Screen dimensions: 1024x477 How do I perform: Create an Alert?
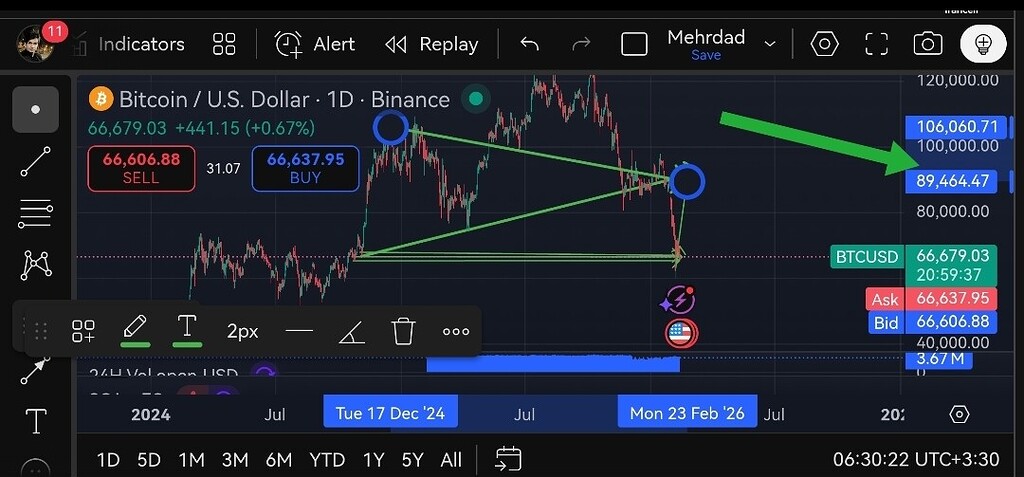point(315,44)
